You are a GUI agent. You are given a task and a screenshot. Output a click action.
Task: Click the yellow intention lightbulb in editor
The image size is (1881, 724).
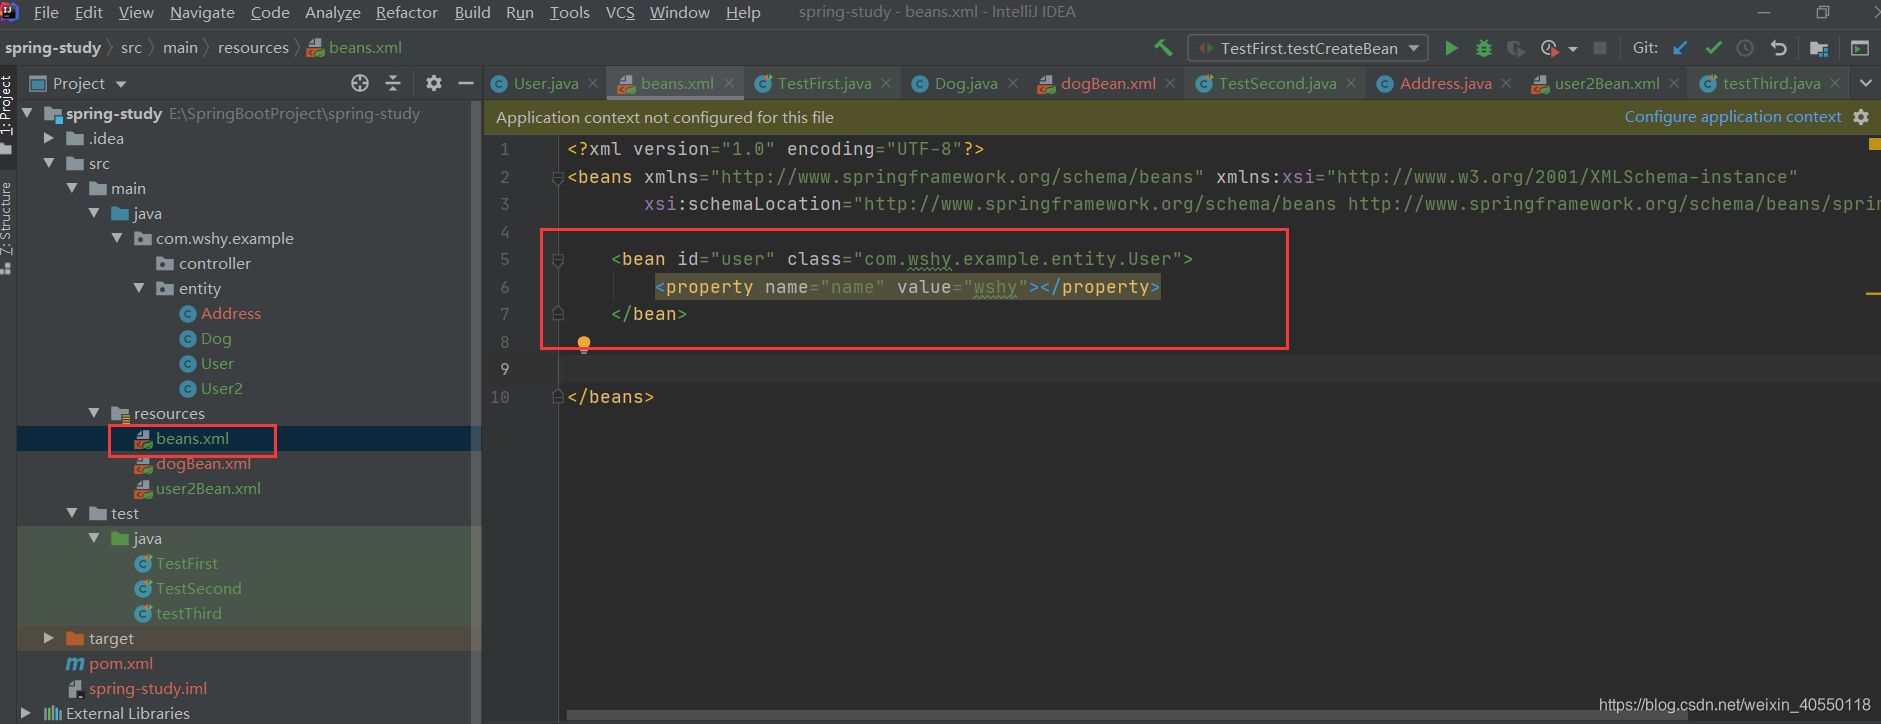(584, 345)
